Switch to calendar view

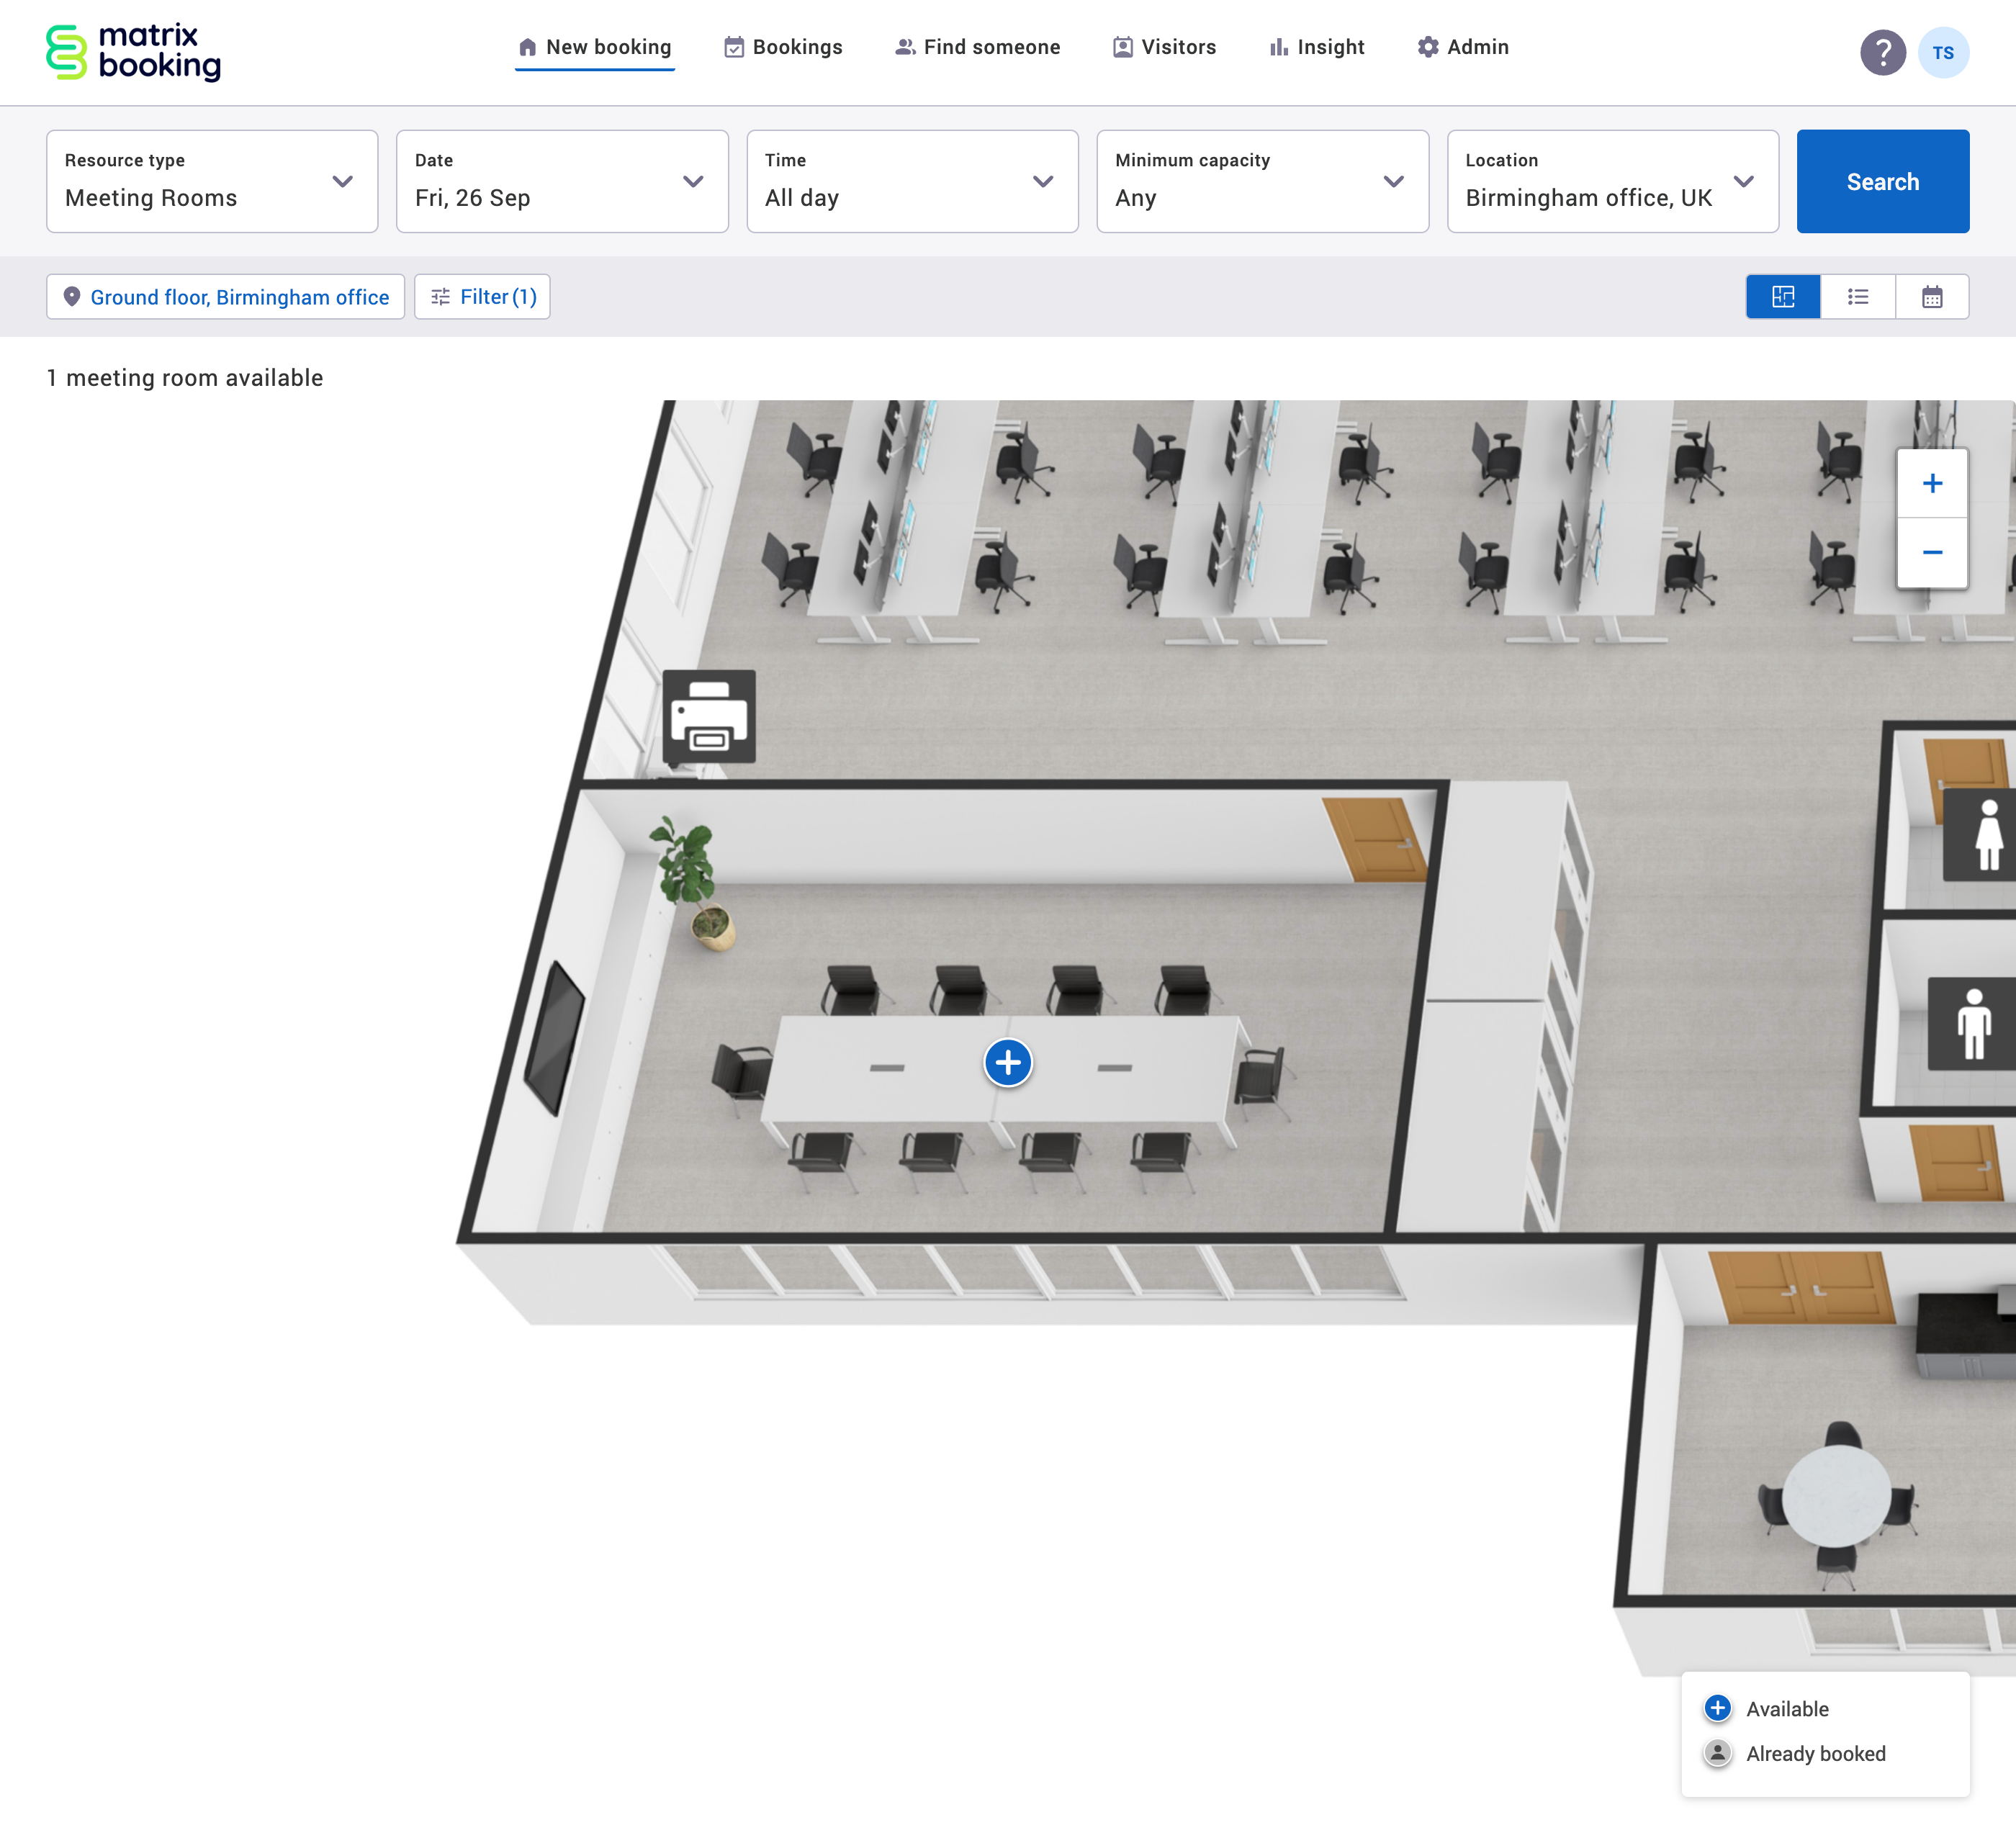[x=1932, y=297]
